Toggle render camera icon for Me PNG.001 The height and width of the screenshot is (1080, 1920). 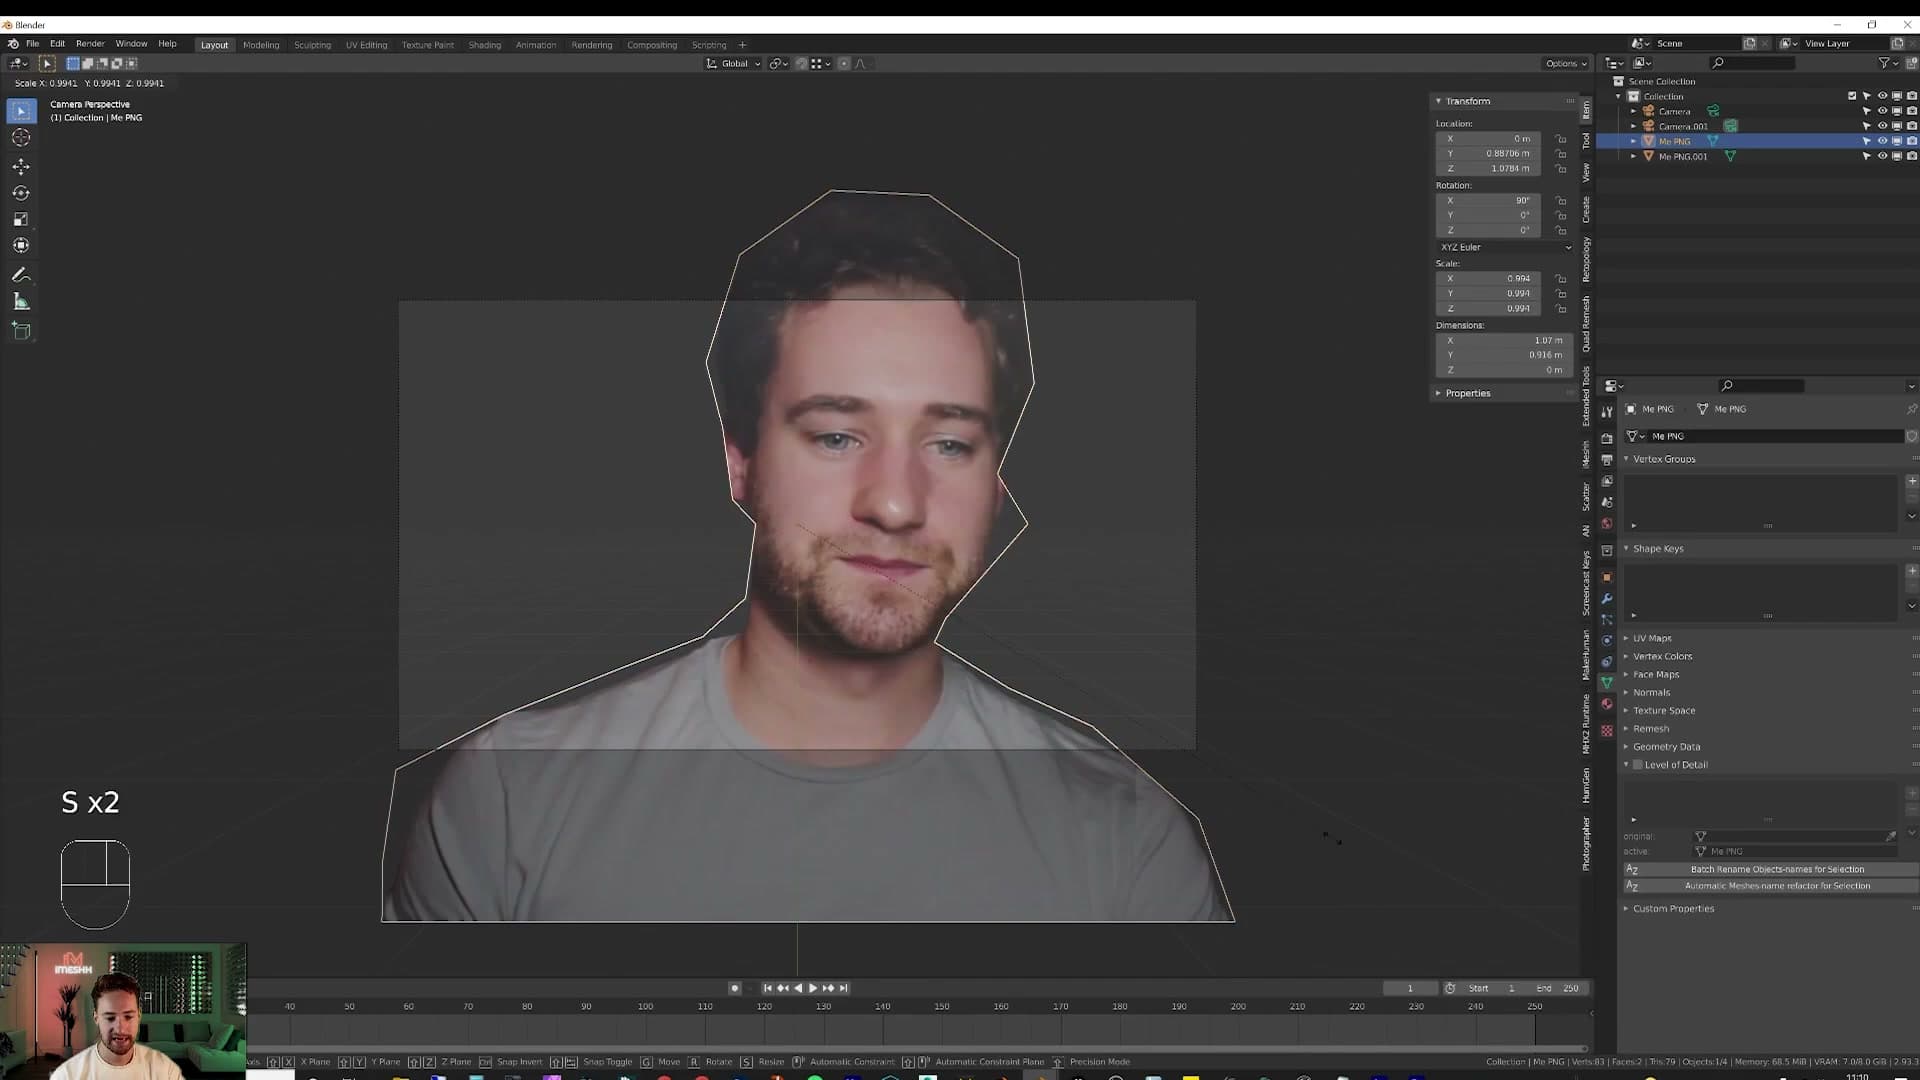1911,156
